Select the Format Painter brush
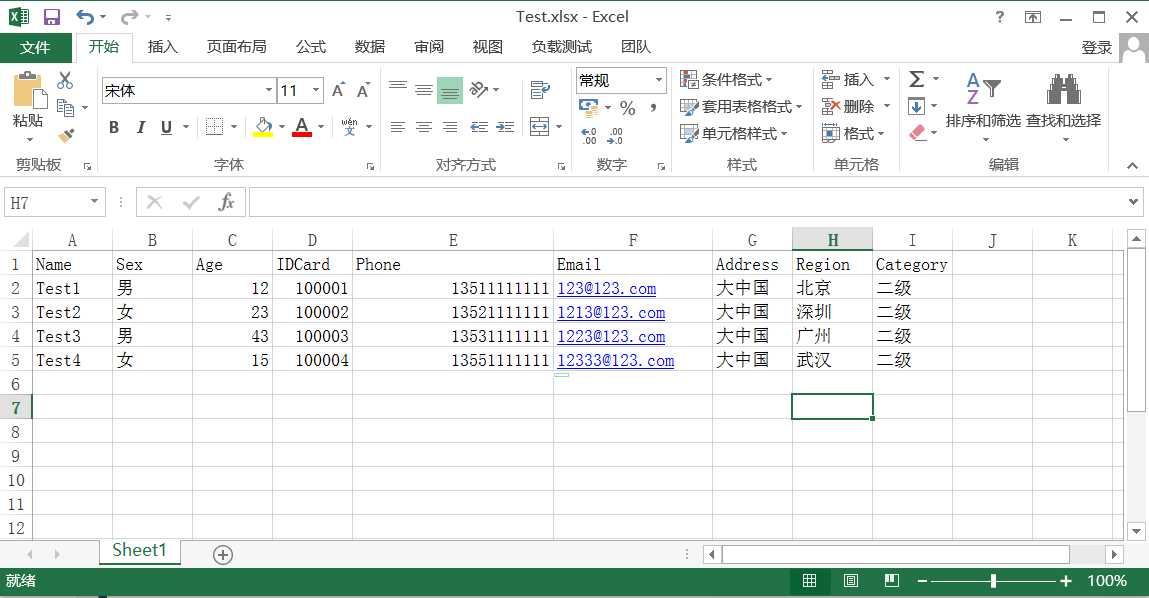This screenshot has width=1149, height=598. pos(66,135)
